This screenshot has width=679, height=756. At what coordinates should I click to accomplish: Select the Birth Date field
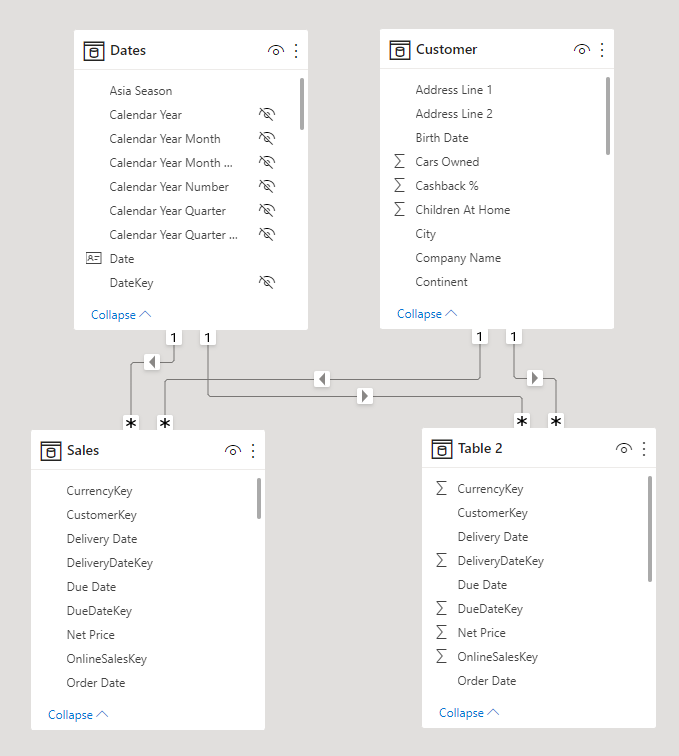(x=442, y=138)
